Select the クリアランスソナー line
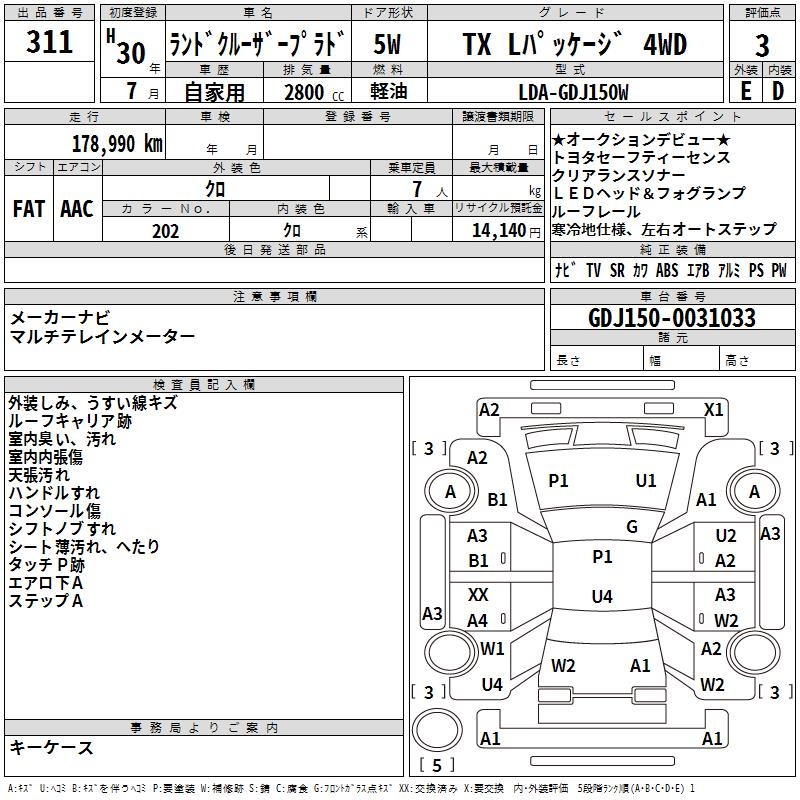 click(x=618, y=175)
